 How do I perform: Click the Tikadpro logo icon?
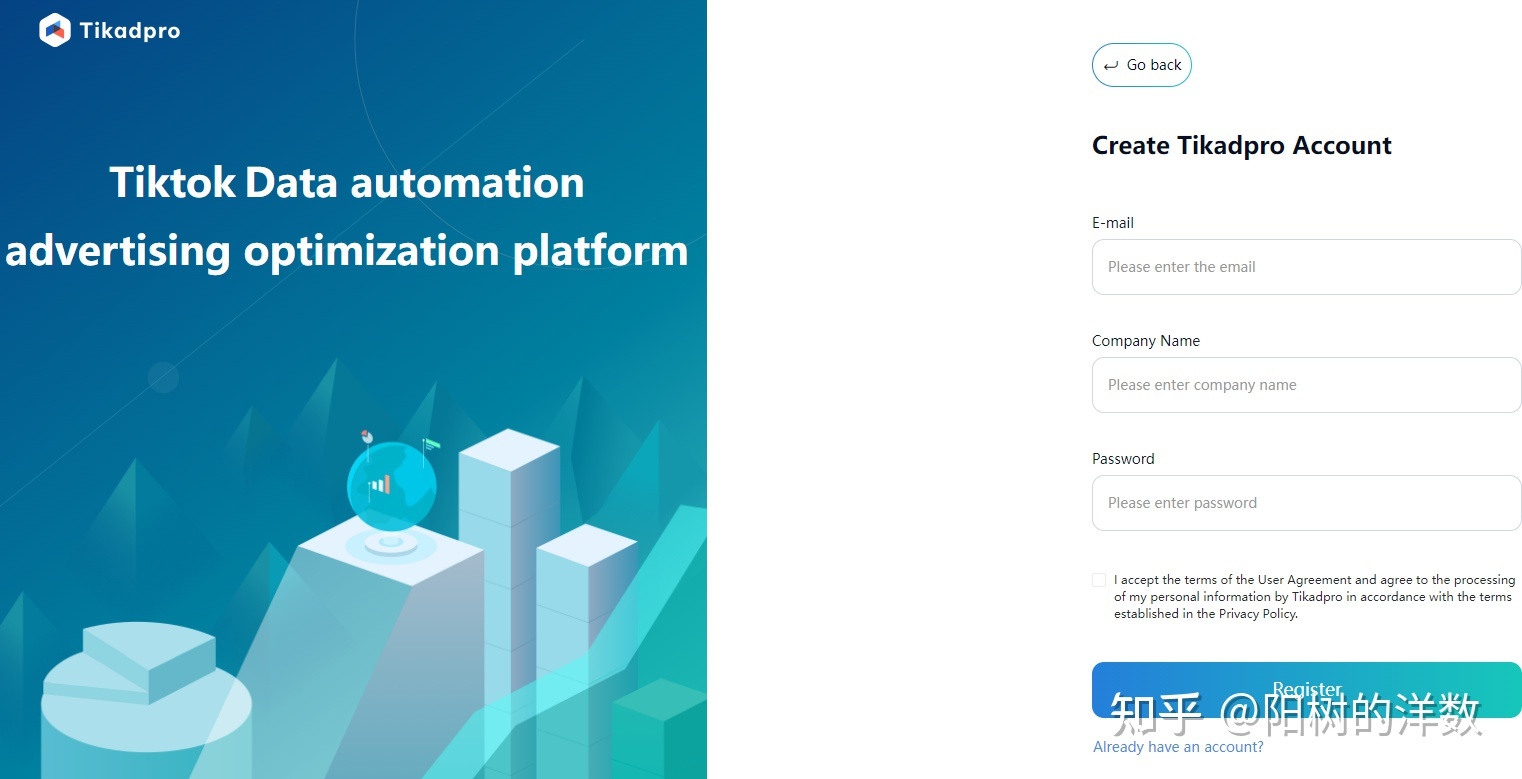pos(55,30)
